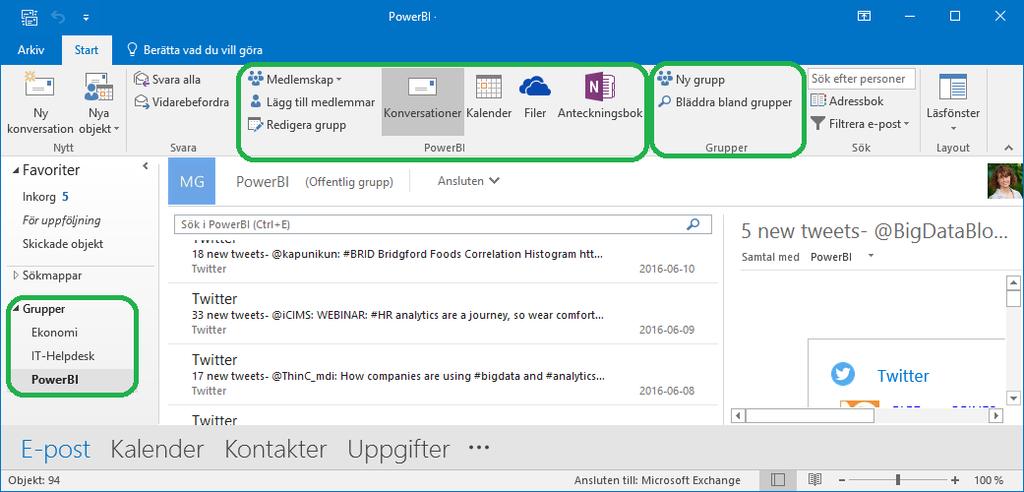The height and width of the screenshot is (492, 1024).
Task: Switch to E-post navigation
Action: (x=56, y=450)
